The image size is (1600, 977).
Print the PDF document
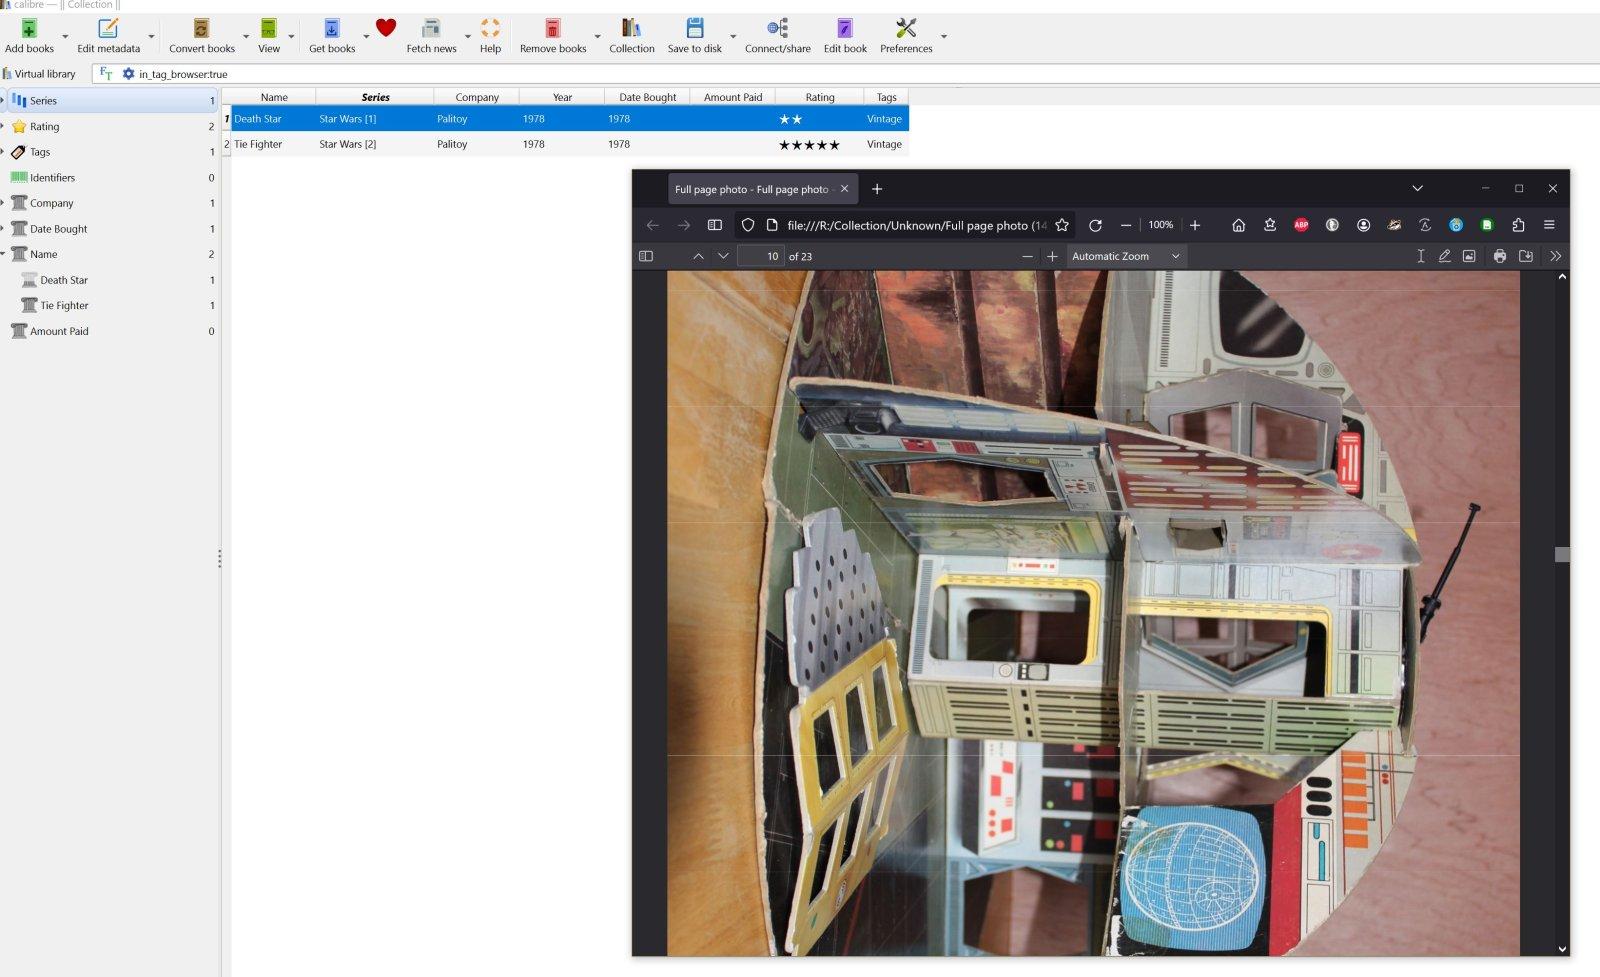(1499, 256)
